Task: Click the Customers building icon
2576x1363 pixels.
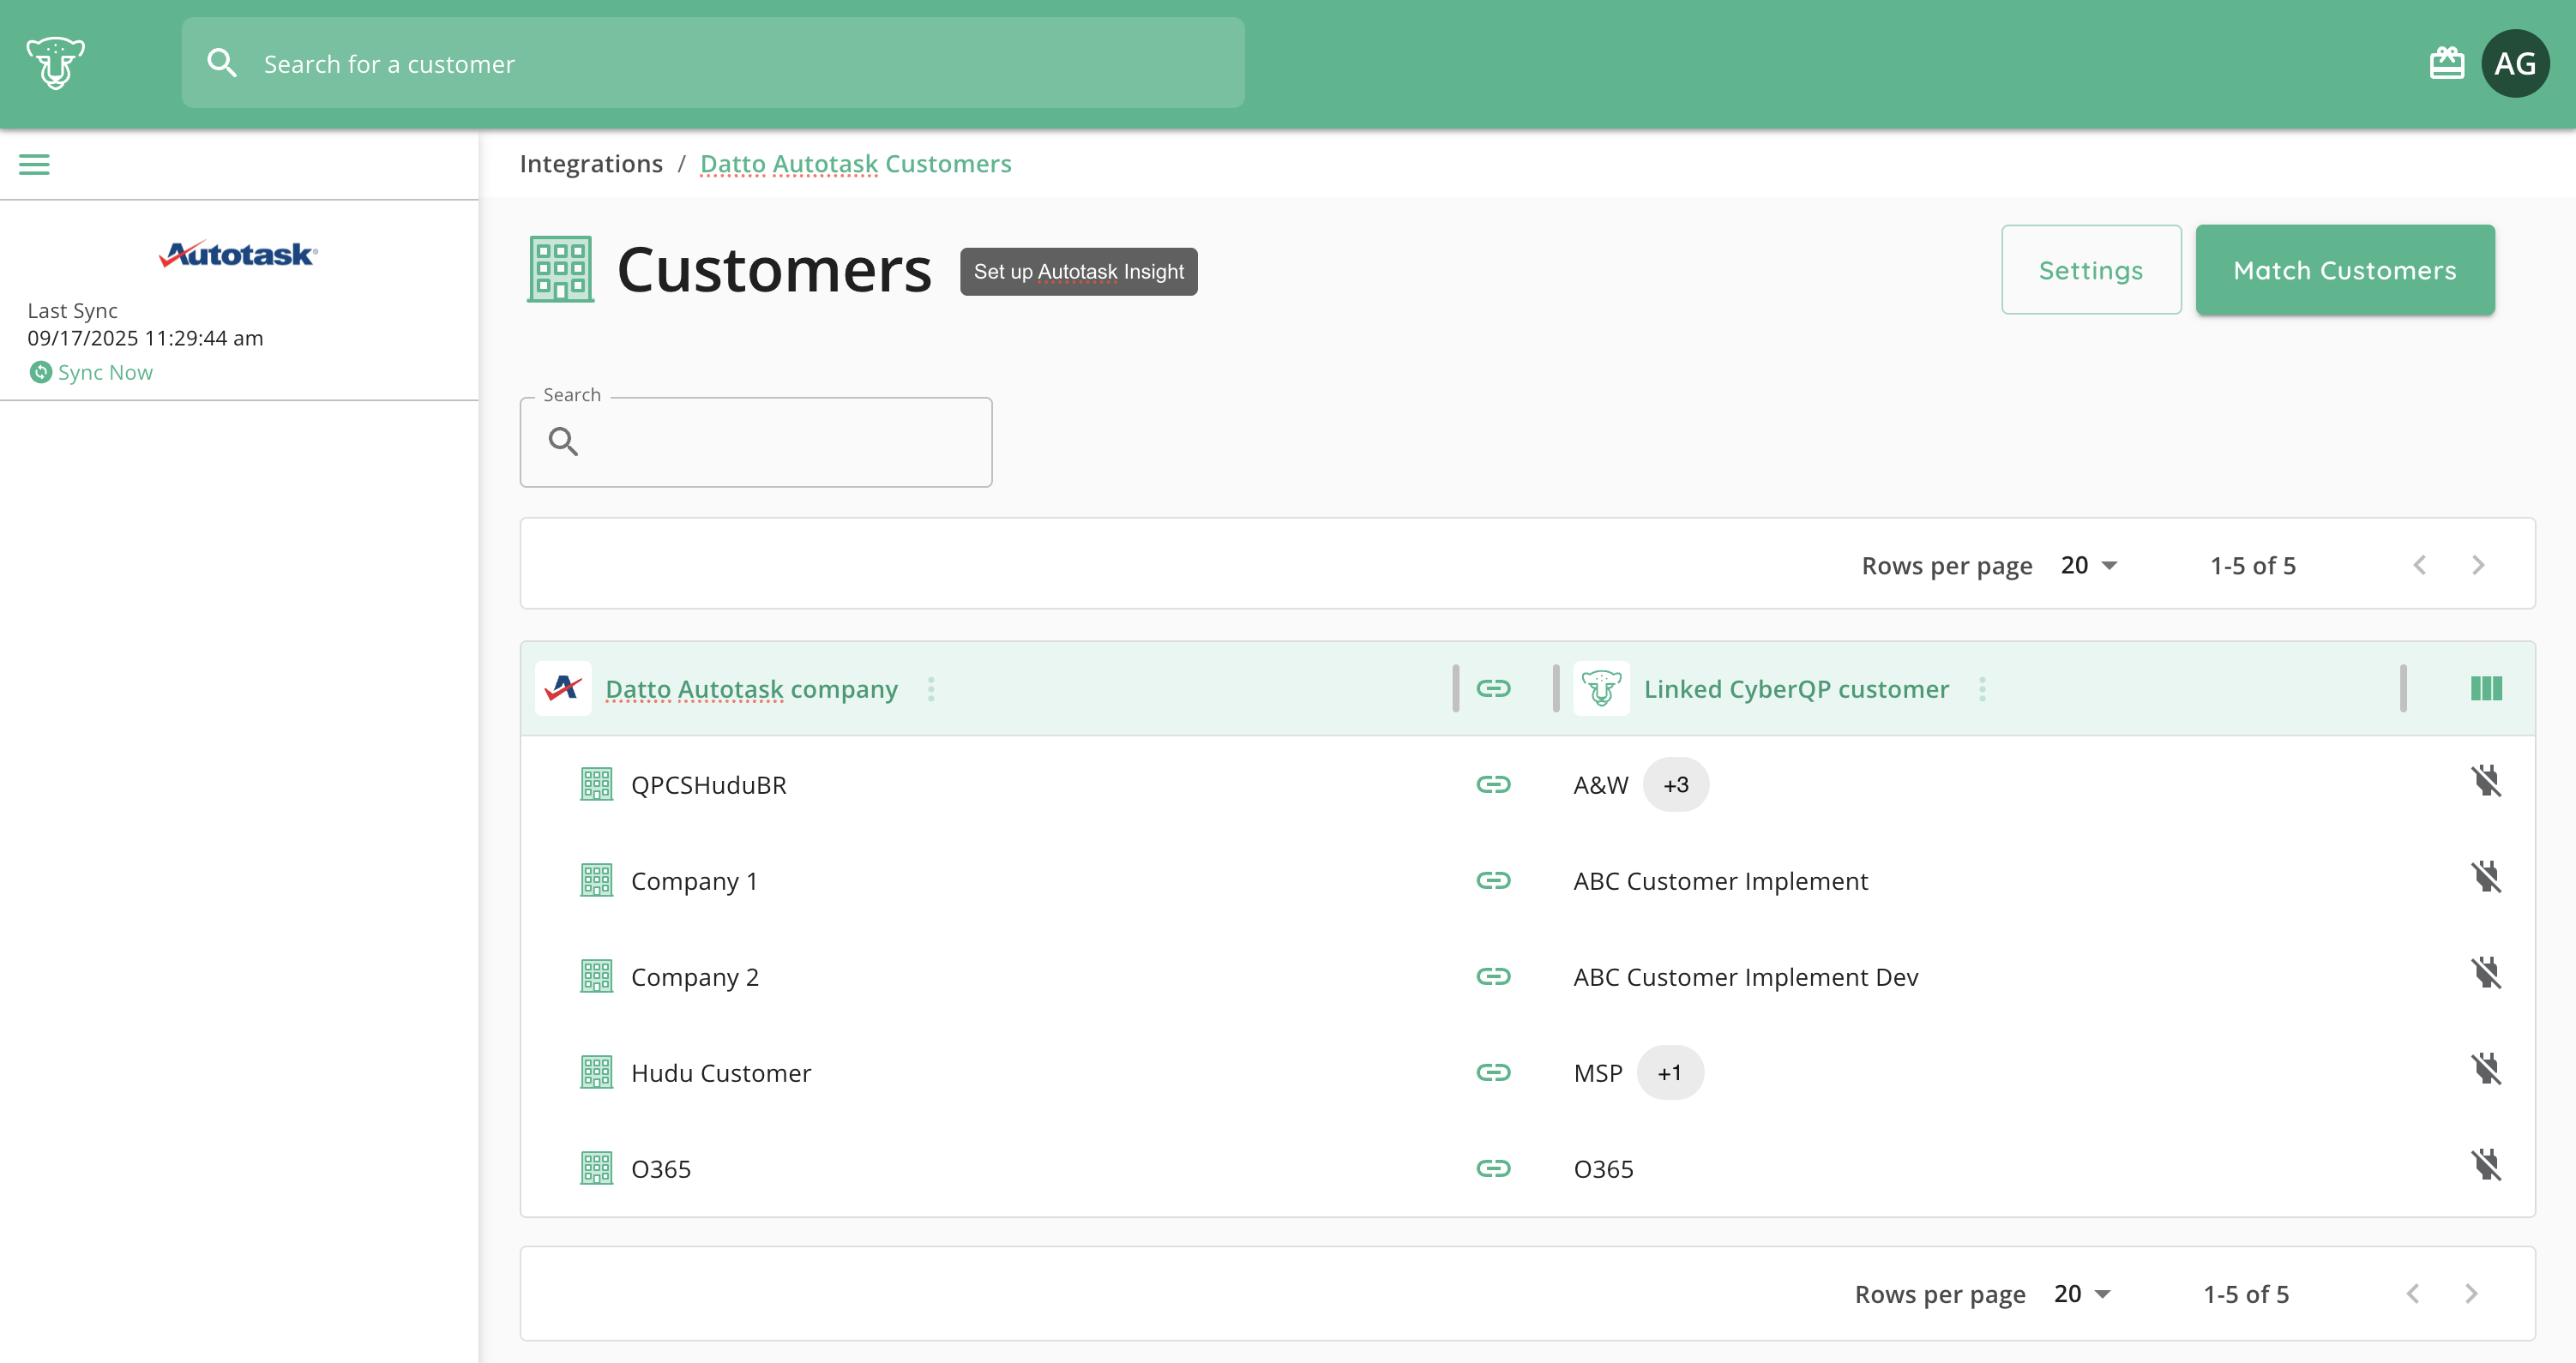Action: (560, 269)
